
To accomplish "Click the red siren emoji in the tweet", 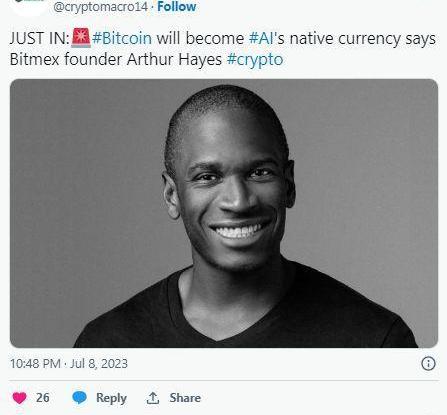I will tap(81, 38).
